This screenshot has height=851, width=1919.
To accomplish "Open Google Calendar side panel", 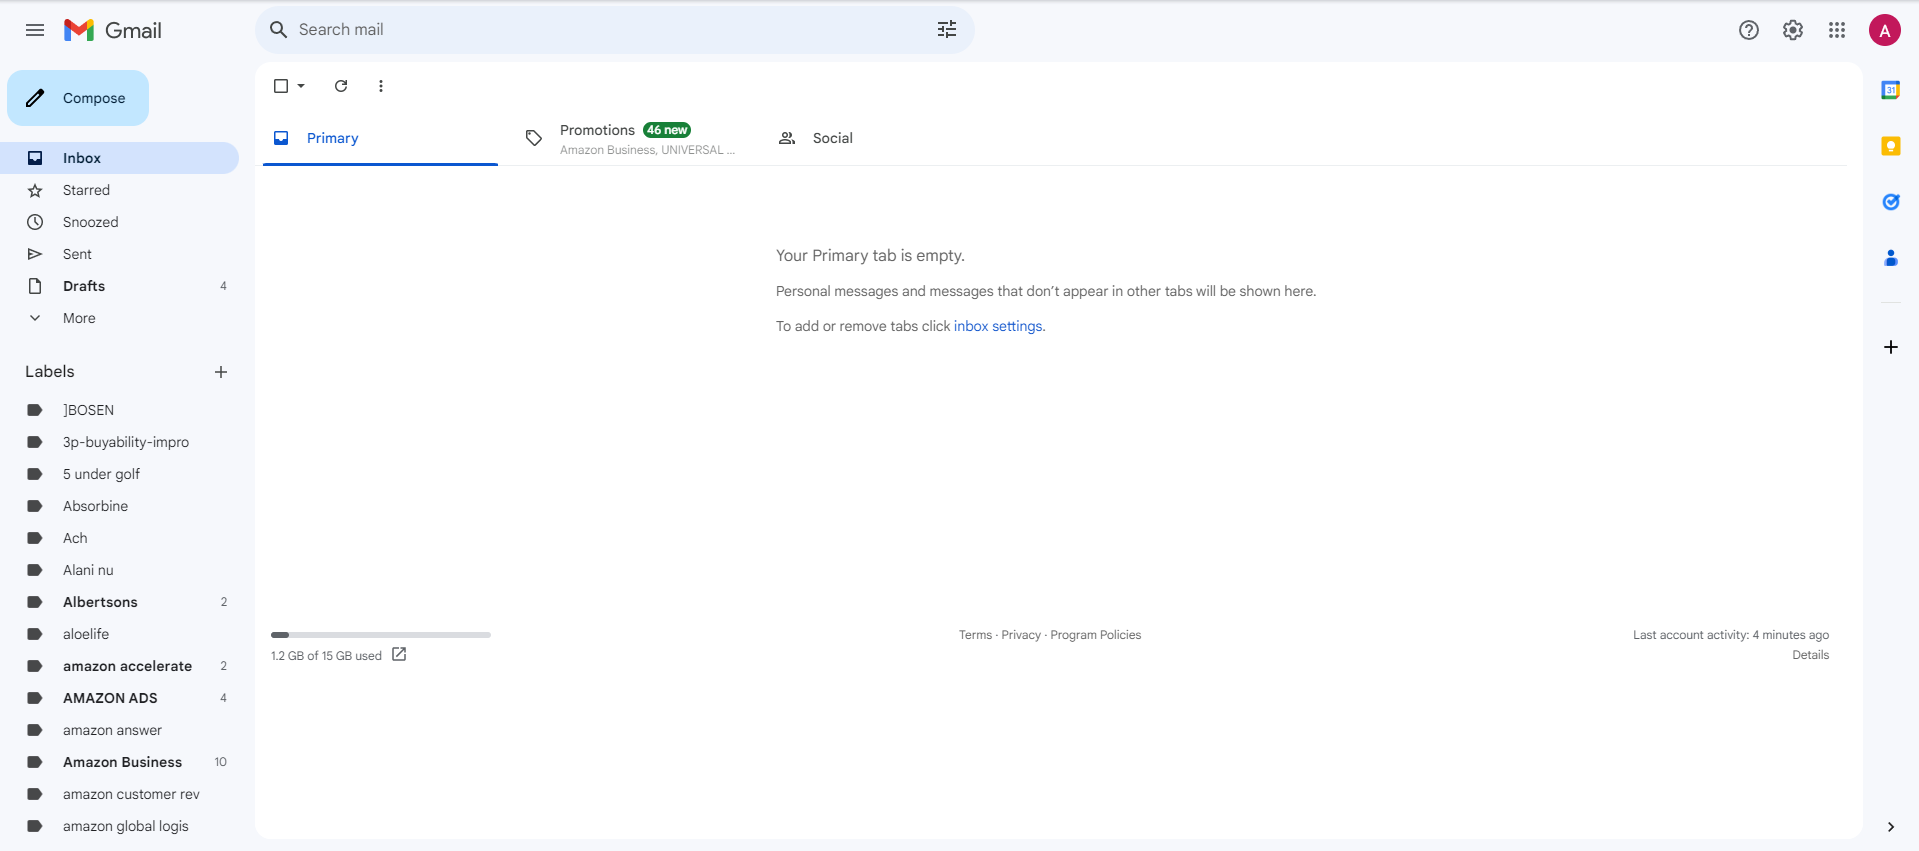I will pos(1891,90).
